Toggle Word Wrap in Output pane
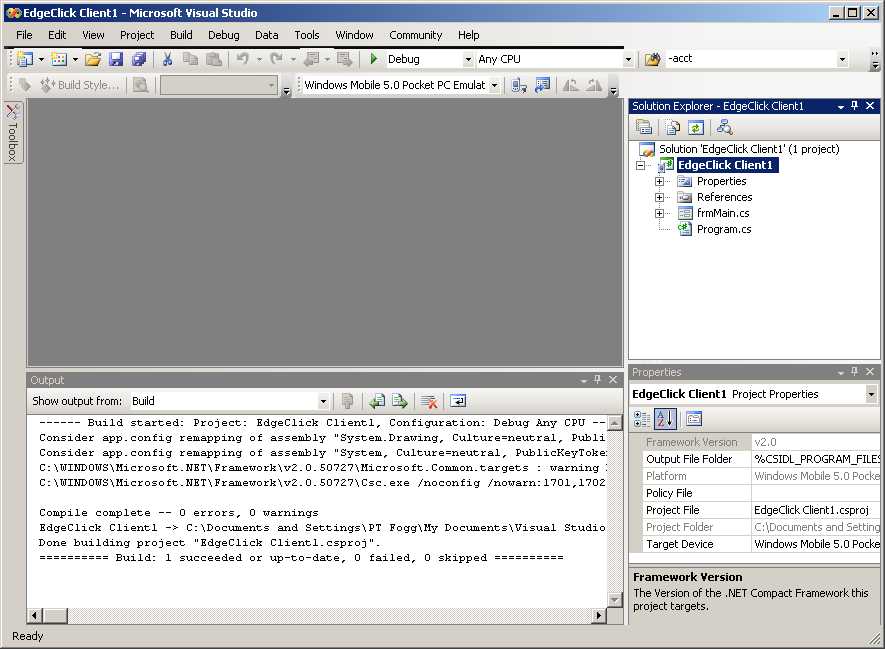 [x=458, y=401]
